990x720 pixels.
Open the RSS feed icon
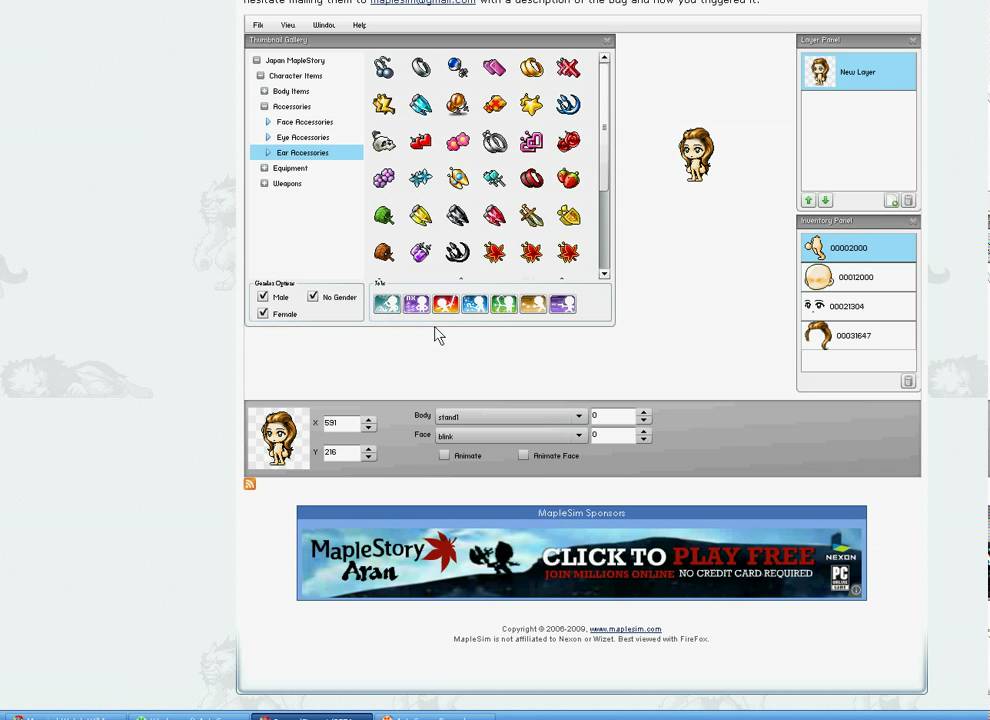click(250, 484)
